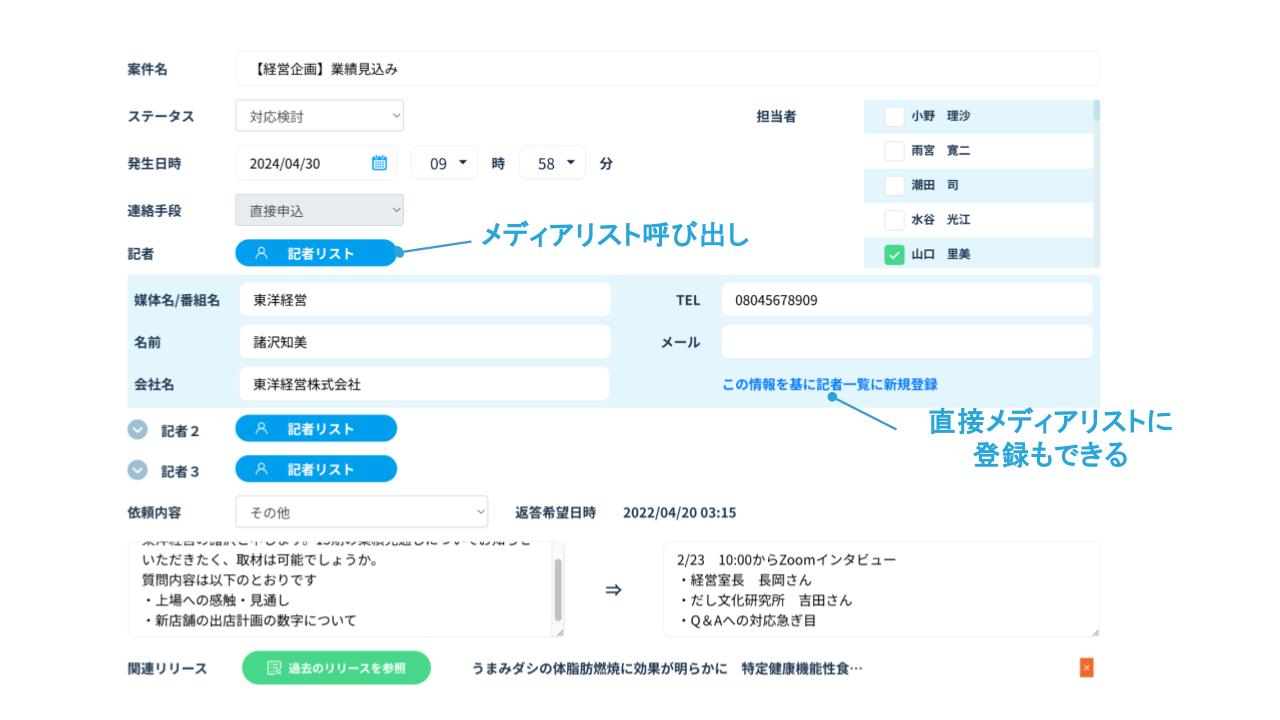Viewport: 1280px width, 720px height.
Task: Check the 小野 理沙 checkbox
Action: 894,116
